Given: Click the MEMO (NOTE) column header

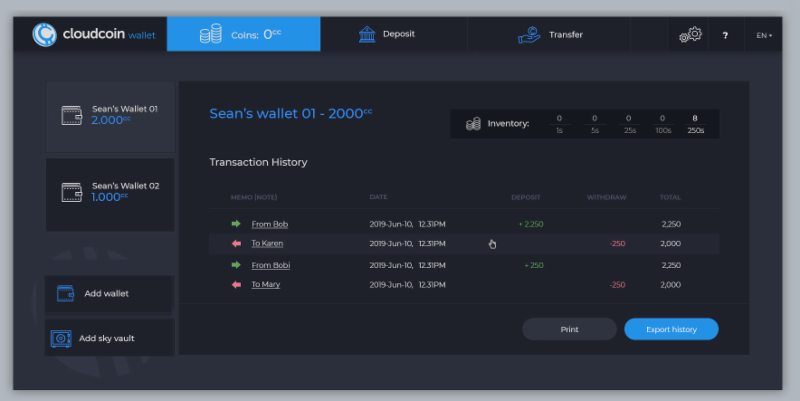Looking at the screenshot, I should [x=254, y=197].
